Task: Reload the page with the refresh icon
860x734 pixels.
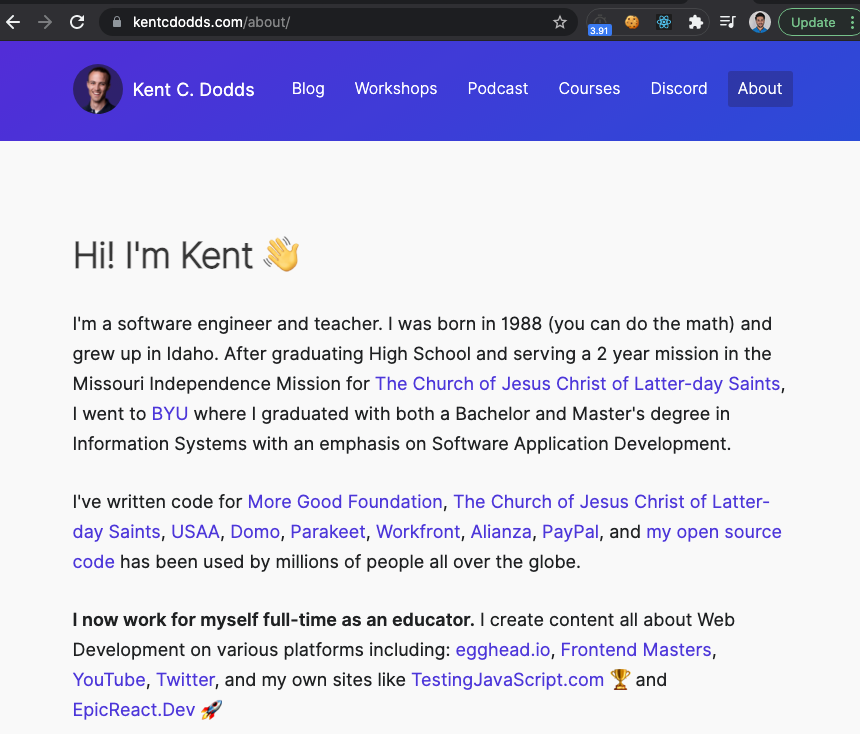Action: click(77, 22)
